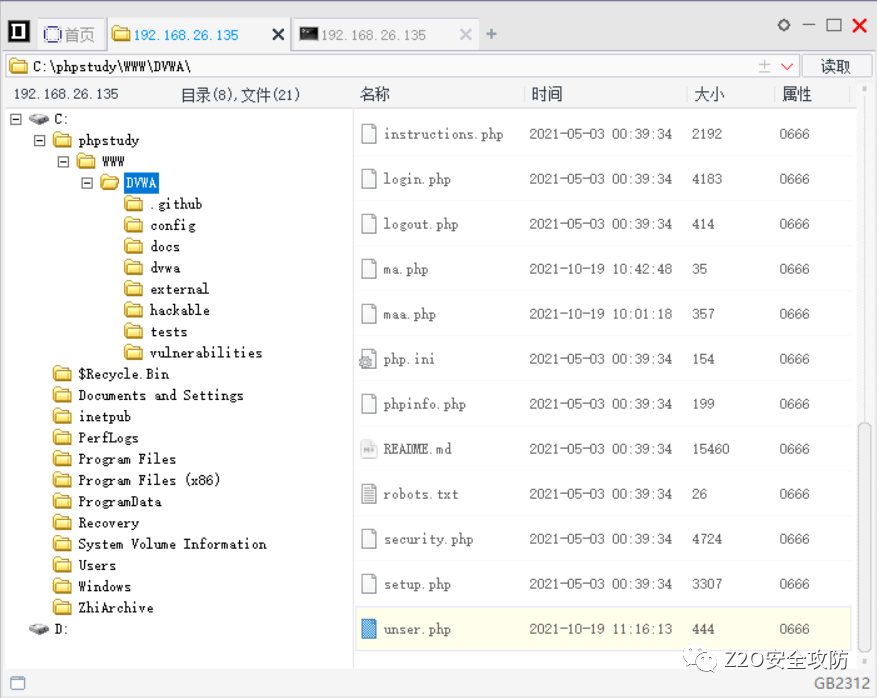Select the PerfLogs folder
The height and width of the screenshot is (698, 877).
pos(108,437)
